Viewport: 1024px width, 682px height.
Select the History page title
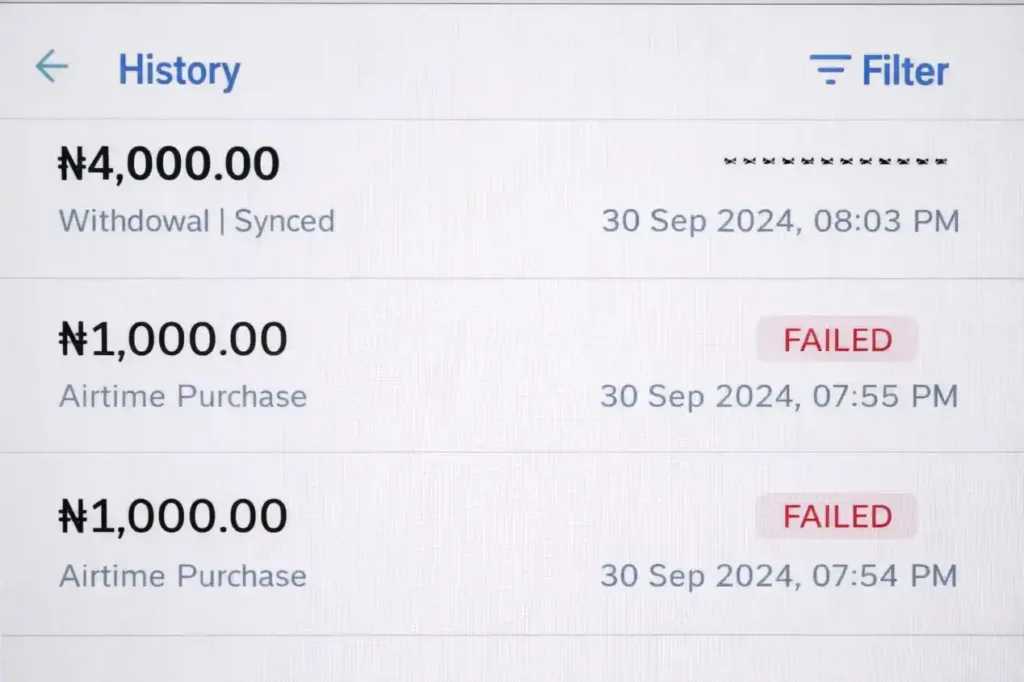pos(179,70)
